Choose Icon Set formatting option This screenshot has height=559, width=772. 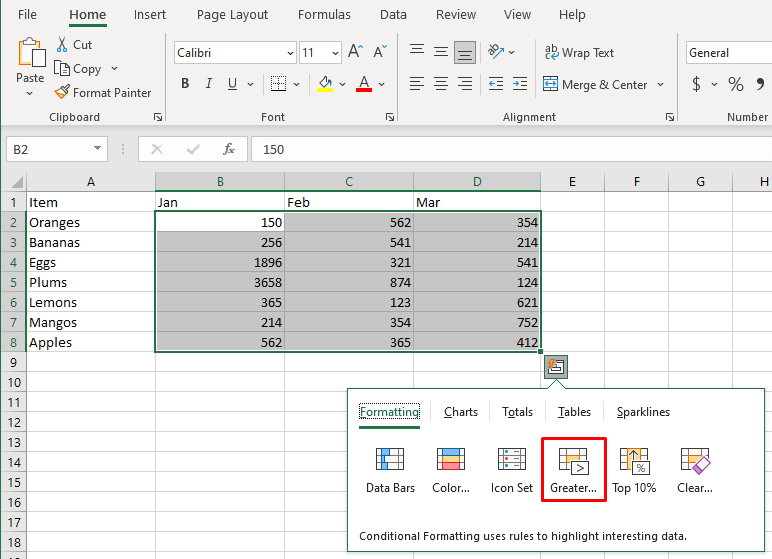coord(511,470)
